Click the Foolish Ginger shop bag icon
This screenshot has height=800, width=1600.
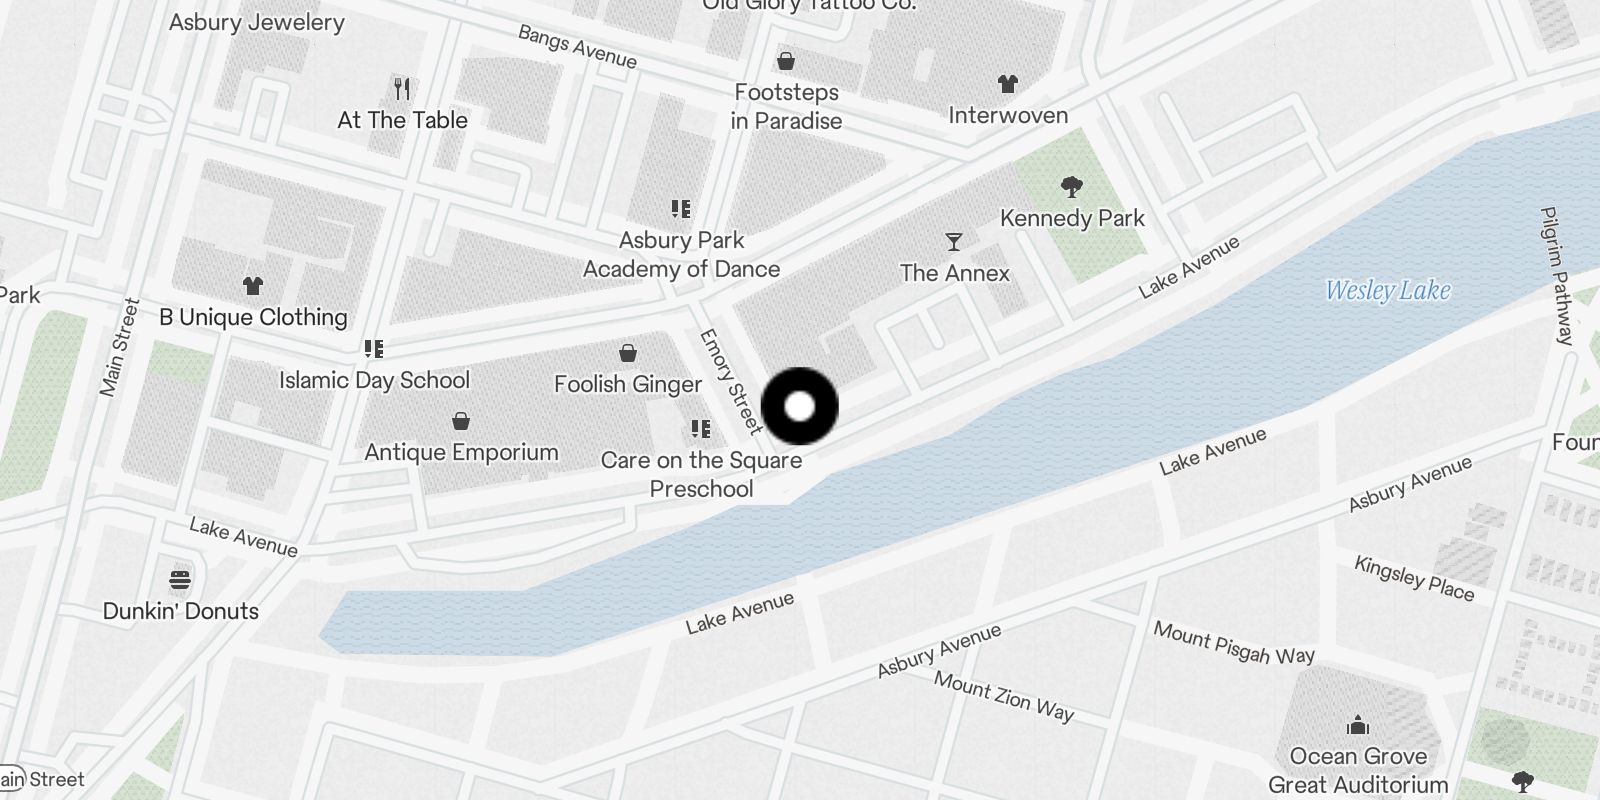coord(628,353)
